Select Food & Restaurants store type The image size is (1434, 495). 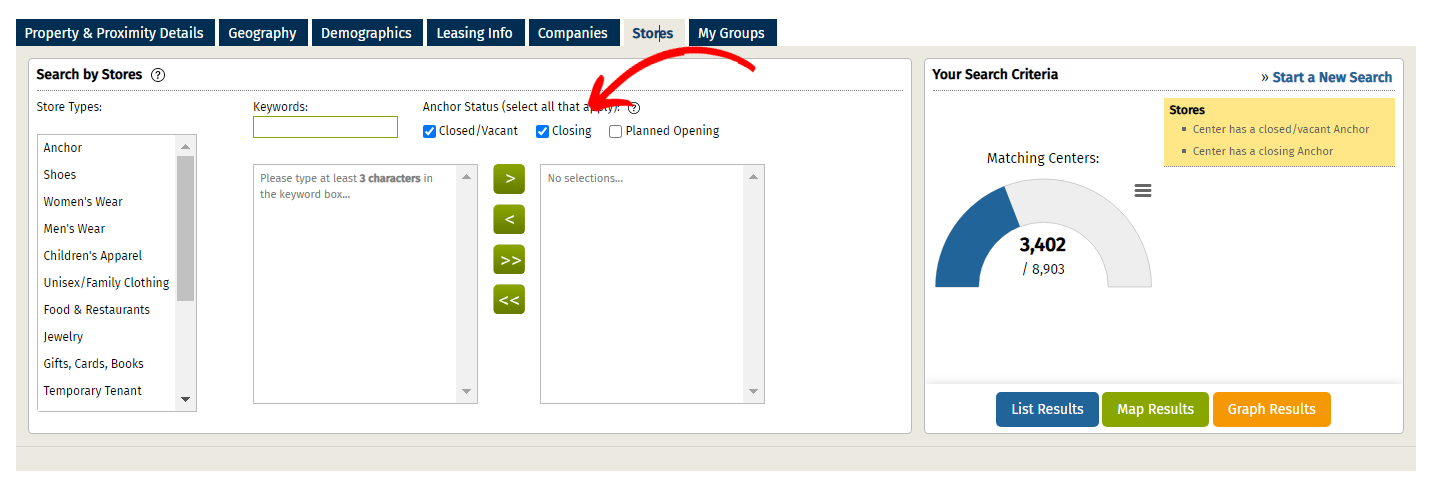pos(97,310)
